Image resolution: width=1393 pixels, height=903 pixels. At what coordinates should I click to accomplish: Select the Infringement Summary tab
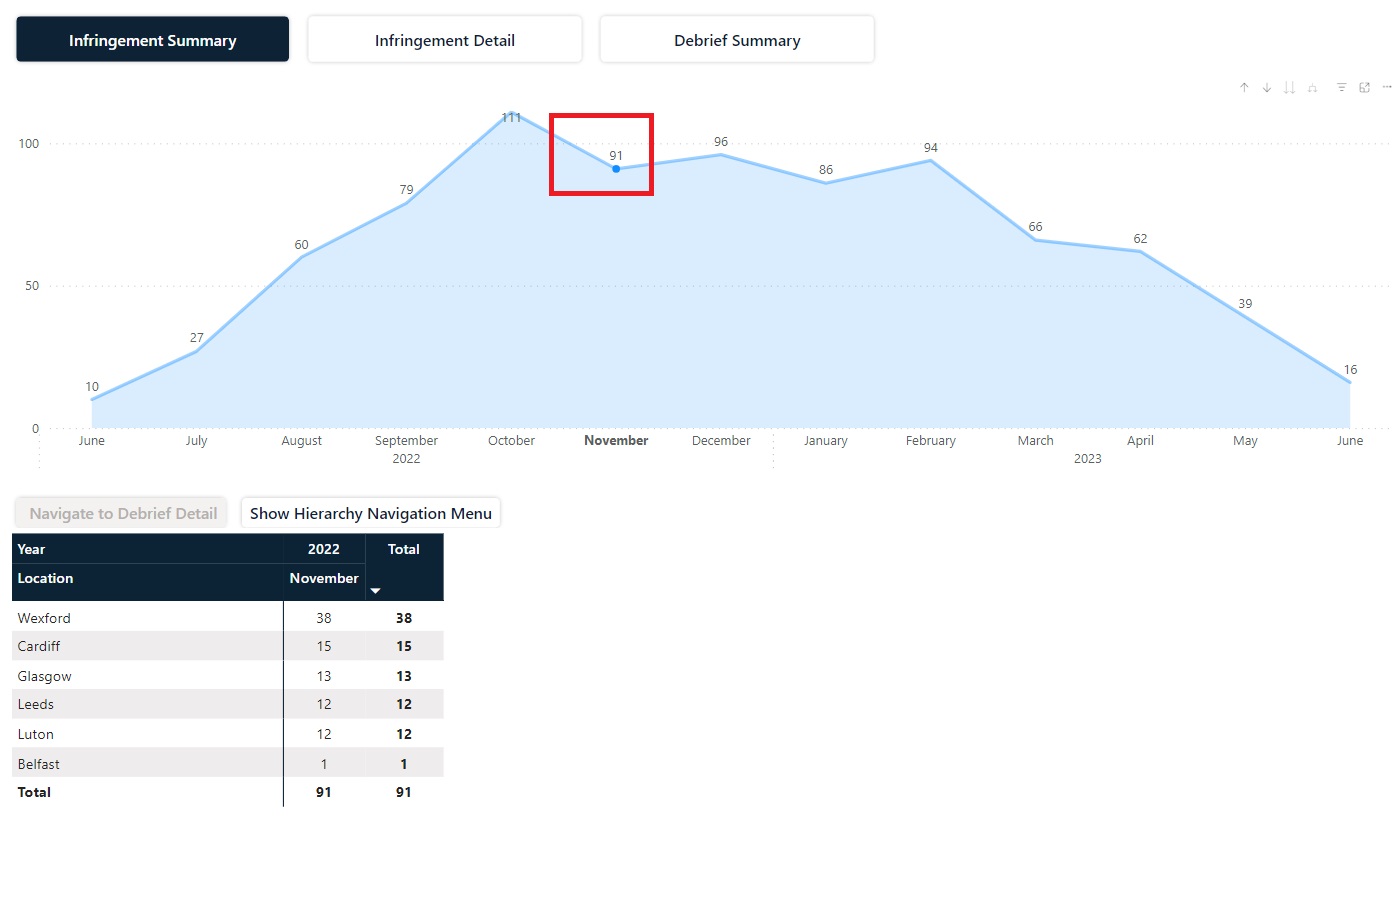(x=152, y=40)
